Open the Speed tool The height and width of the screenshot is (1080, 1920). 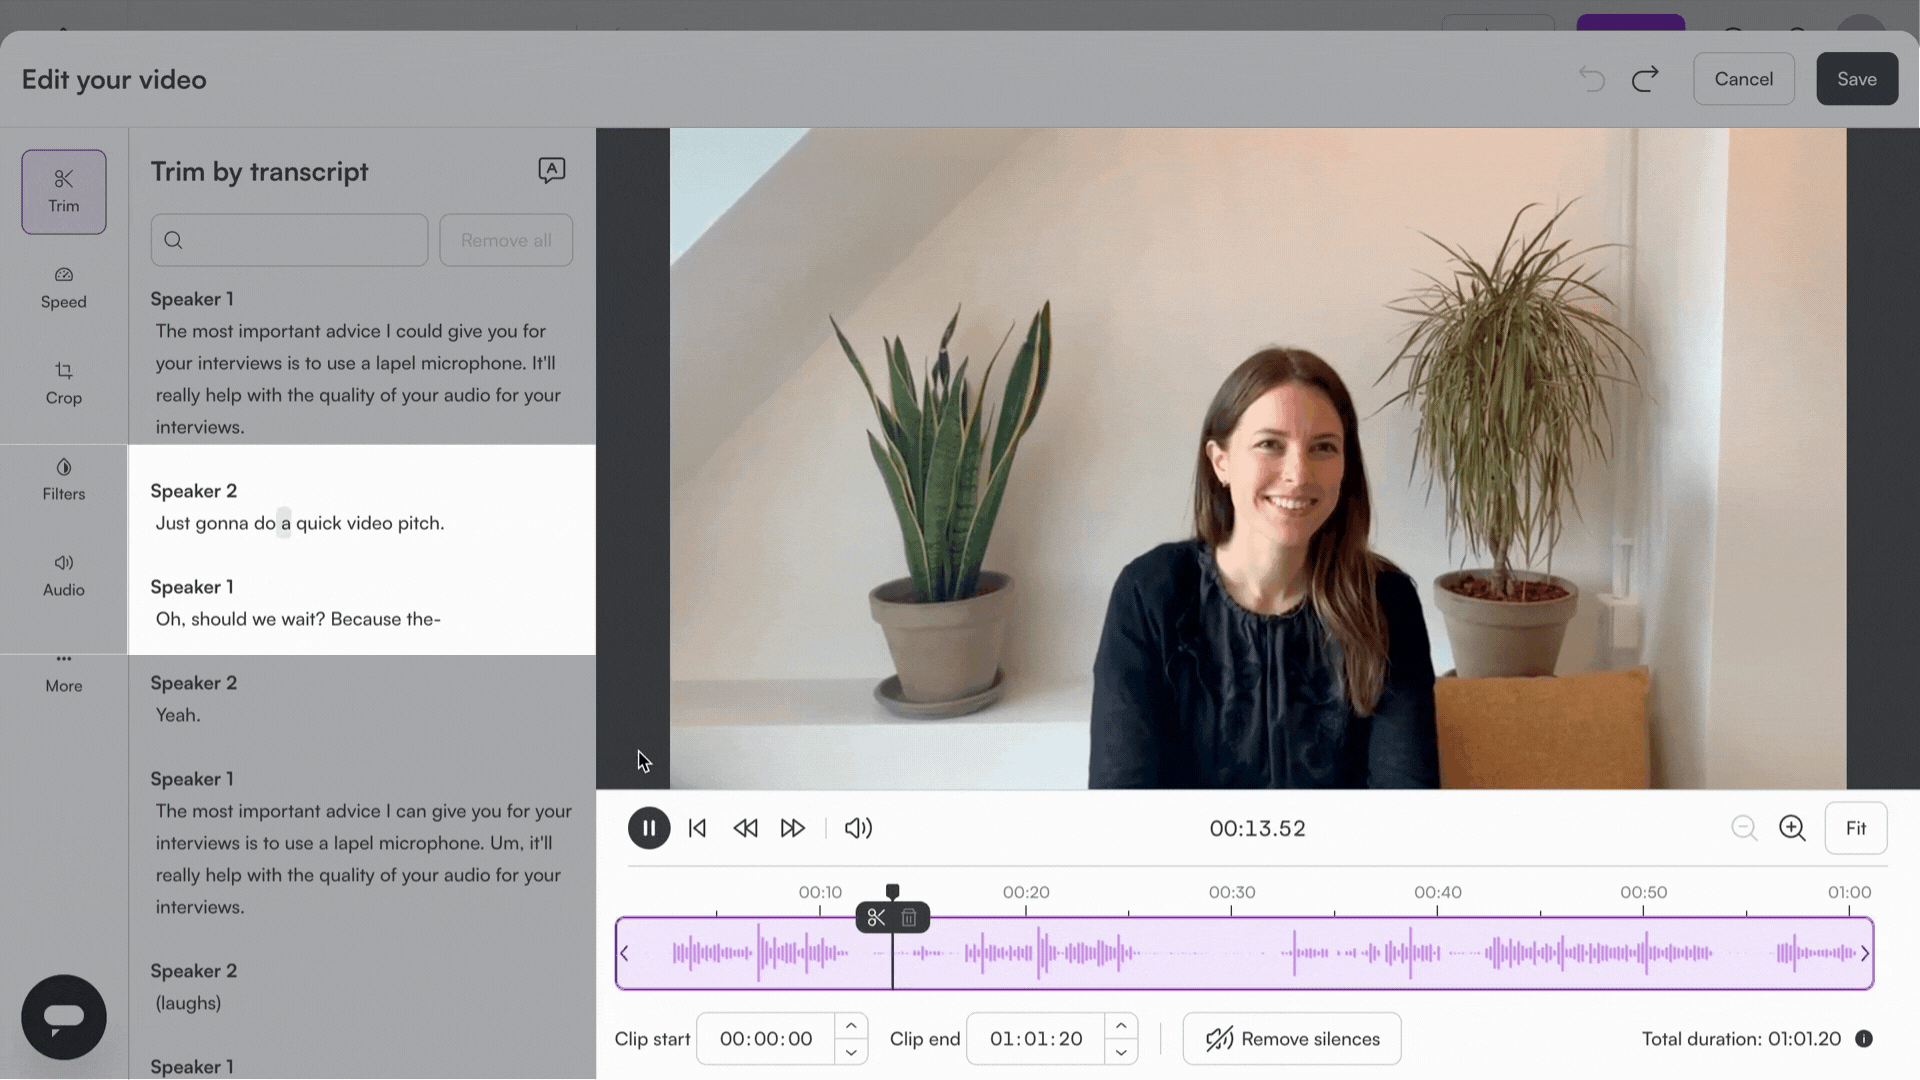click(x=64, y=287)
